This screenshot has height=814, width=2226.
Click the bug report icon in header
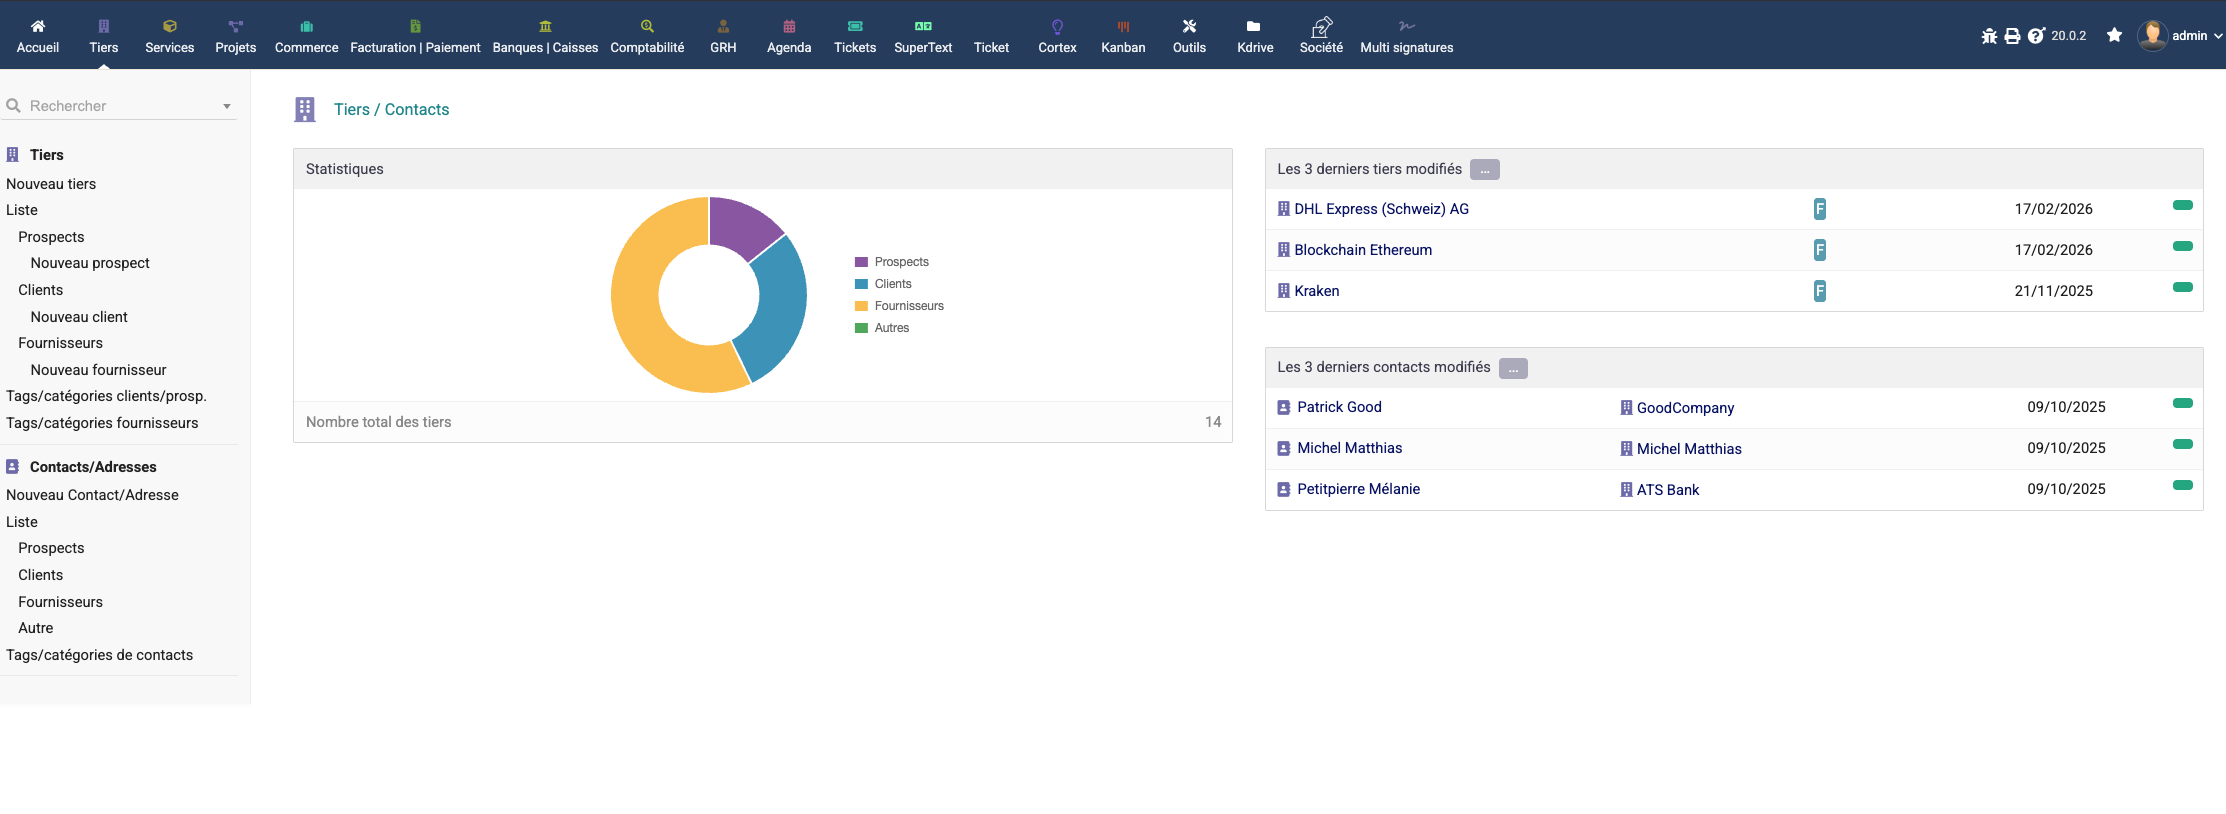1988,36
